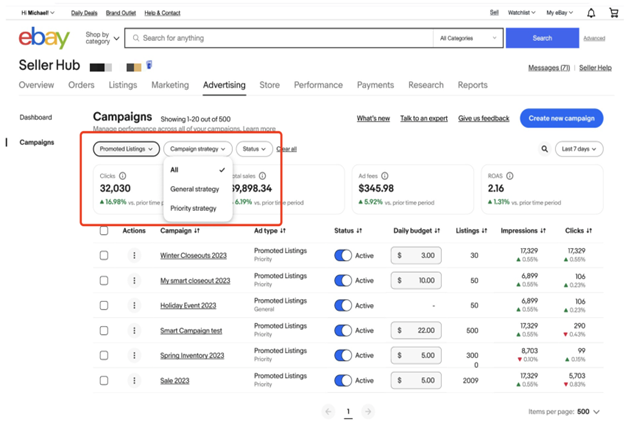Viewport: 625px width, 432px height.
Task: Switch to the Performance tab
Action: pos(318,85)
